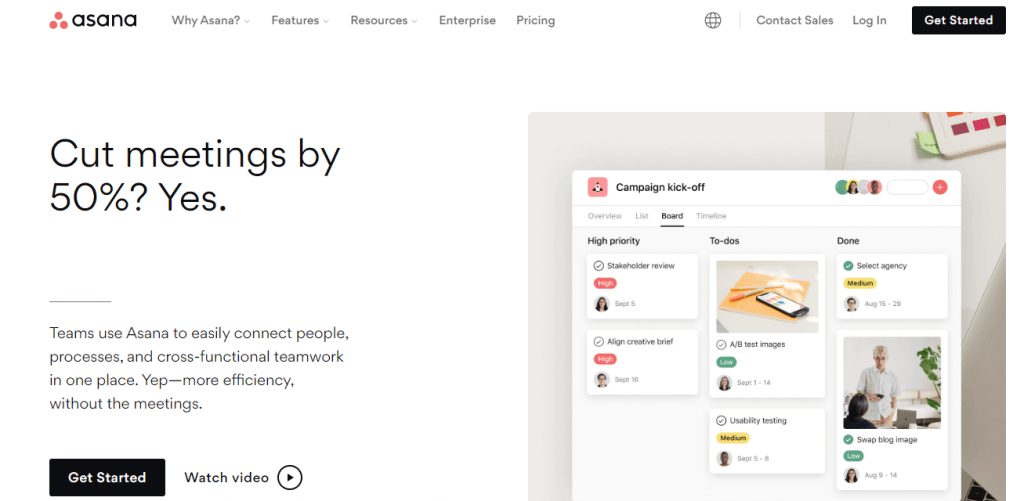Expand the Features dropdown menu
Viewport: 1024px width, 501px height.
click(x=300, y=20)
